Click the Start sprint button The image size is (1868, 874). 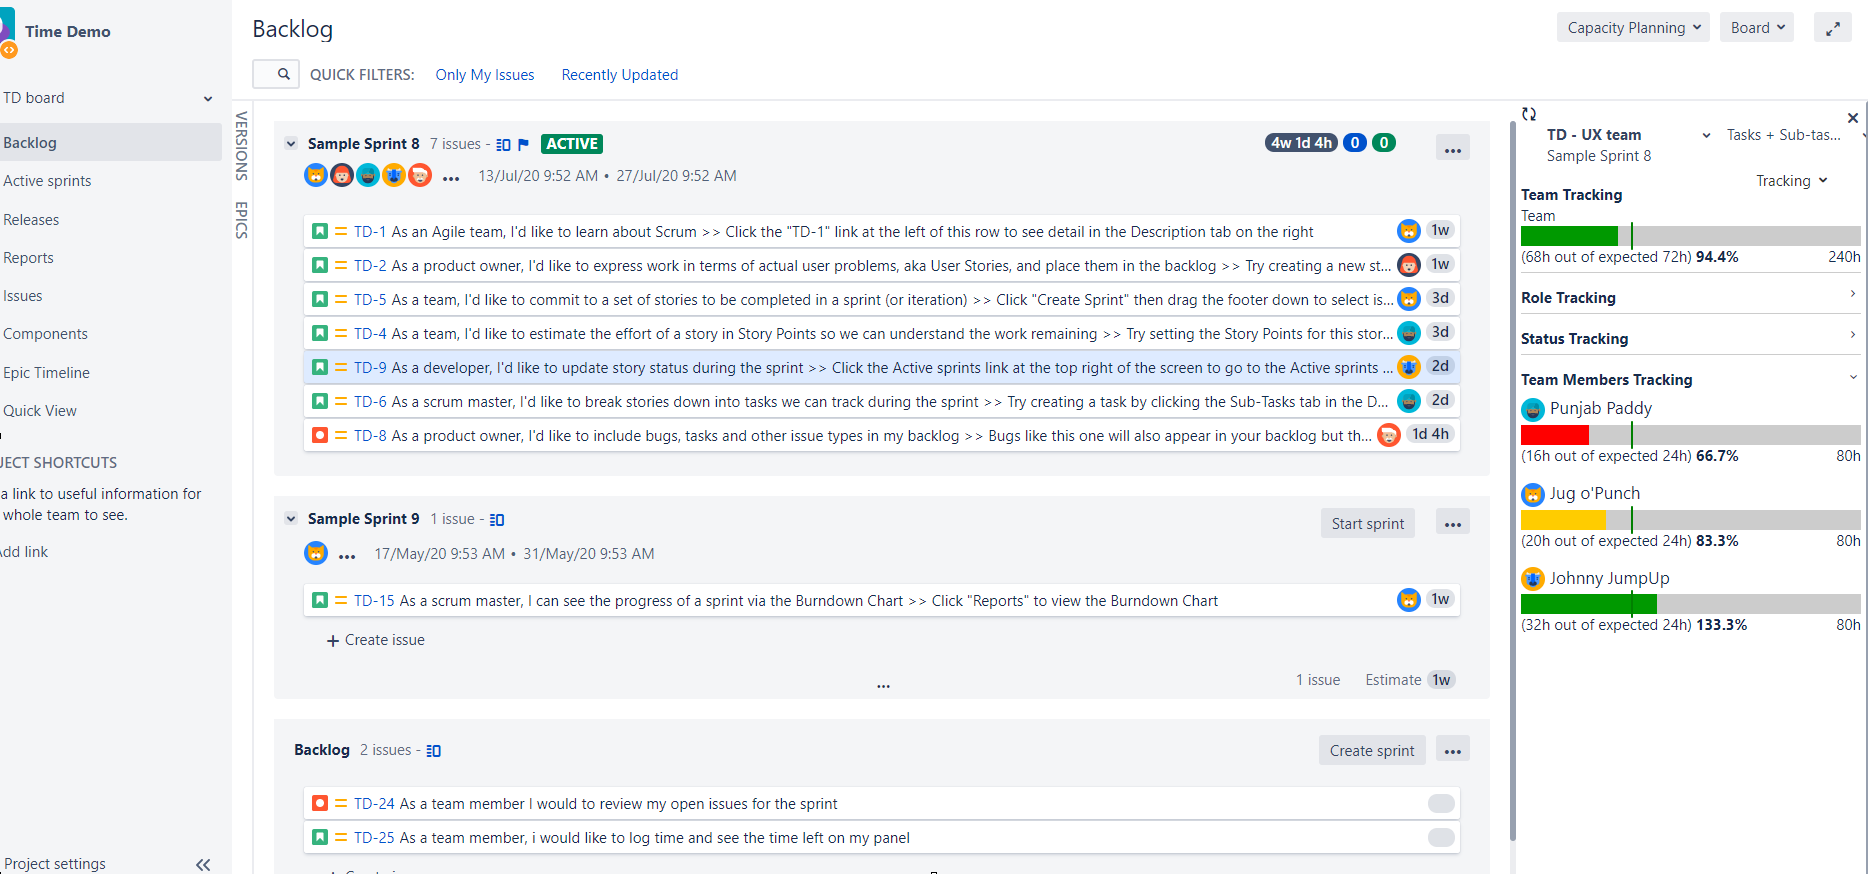click(x=1368, y=524)
